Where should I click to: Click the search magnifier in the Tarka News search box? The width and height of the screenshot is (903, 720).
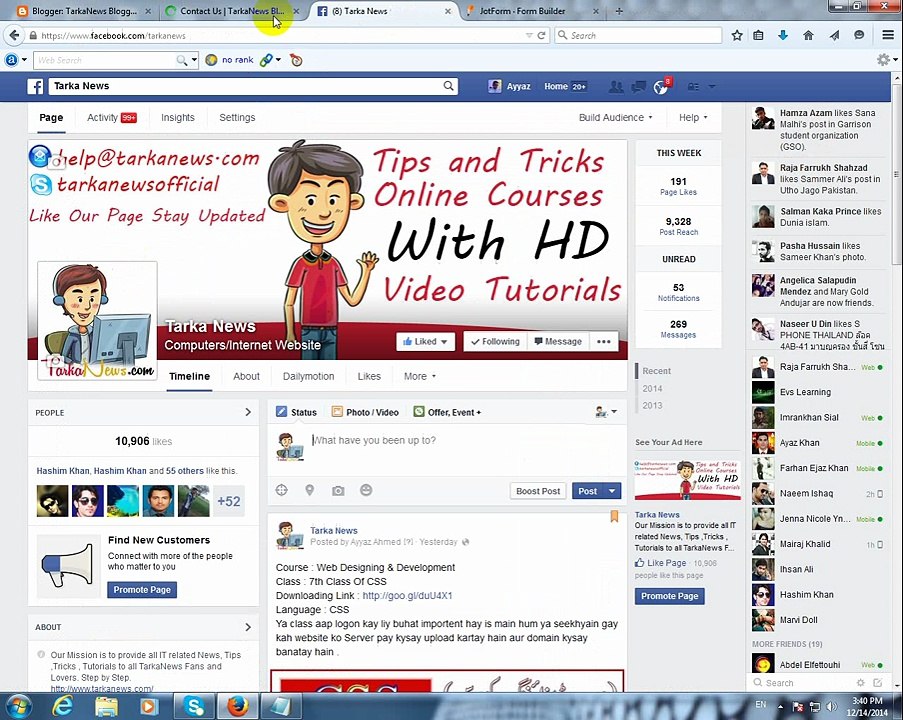pyautogui.click(x=448, y=86)
